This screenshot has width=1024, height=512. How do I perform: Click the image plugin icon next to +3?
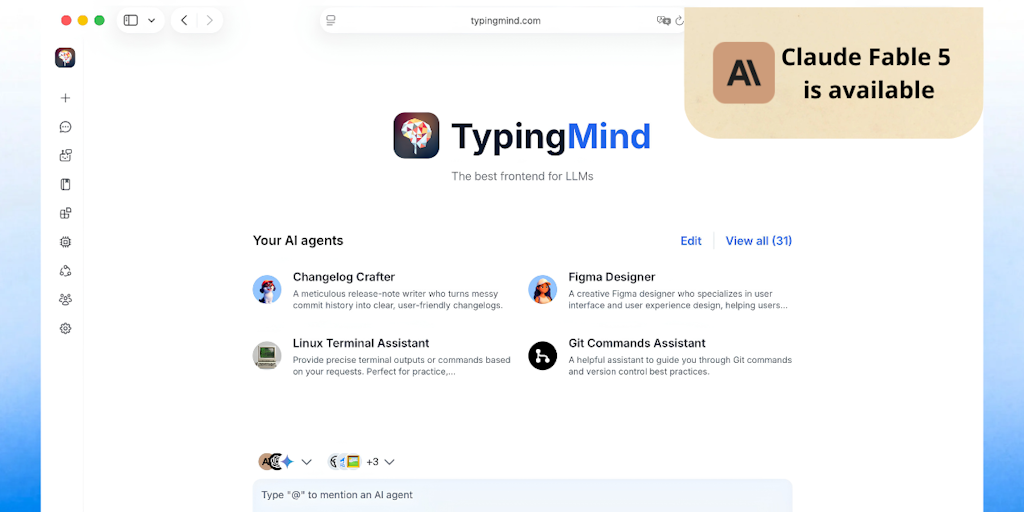pyautogui.click(x=353, y=462)
